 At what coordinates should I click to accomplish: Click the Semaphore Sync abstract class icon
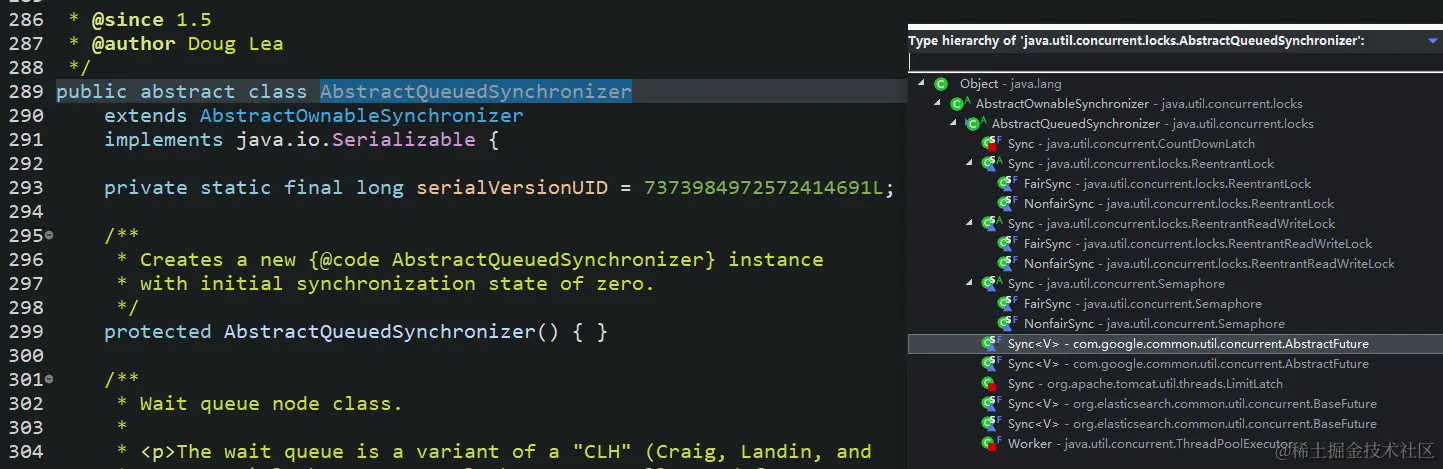point(991,284)
